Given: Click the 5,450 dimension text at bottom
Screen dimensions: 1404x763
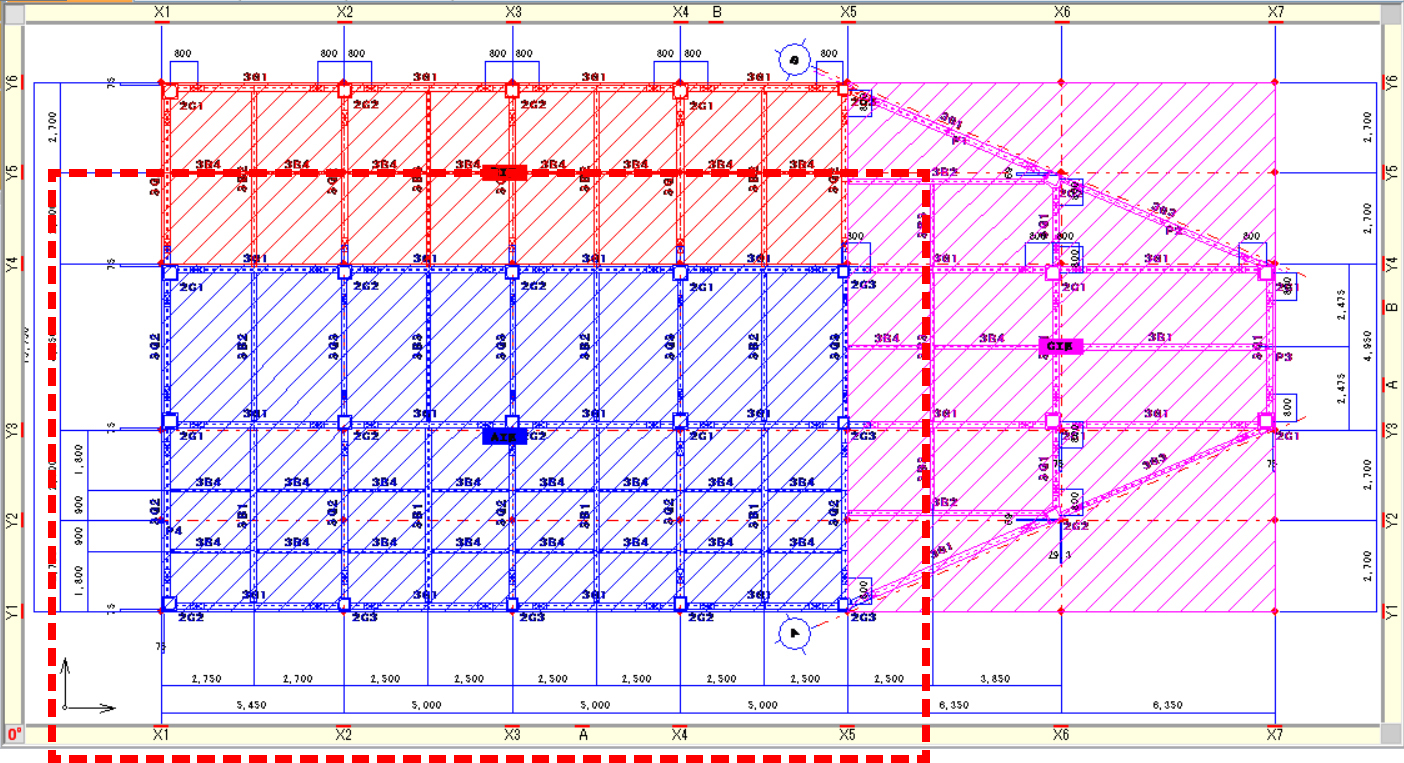Looking at the screenshot, I should 251,705.
